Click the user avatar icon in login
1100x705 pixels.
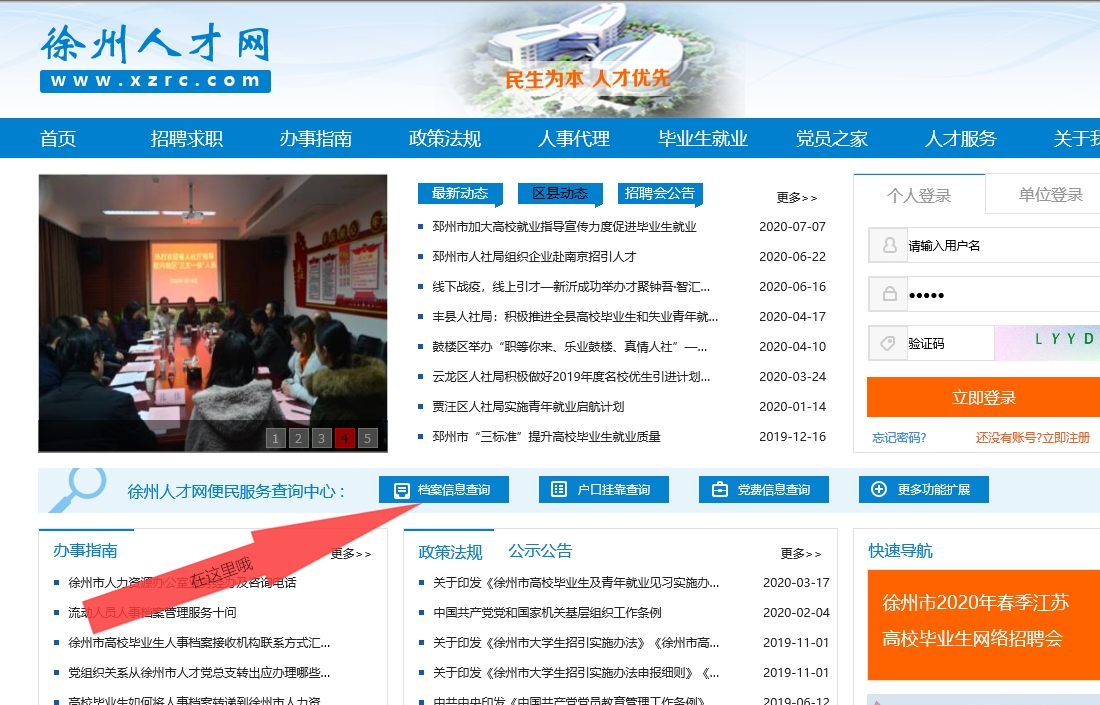click(888, 245)
